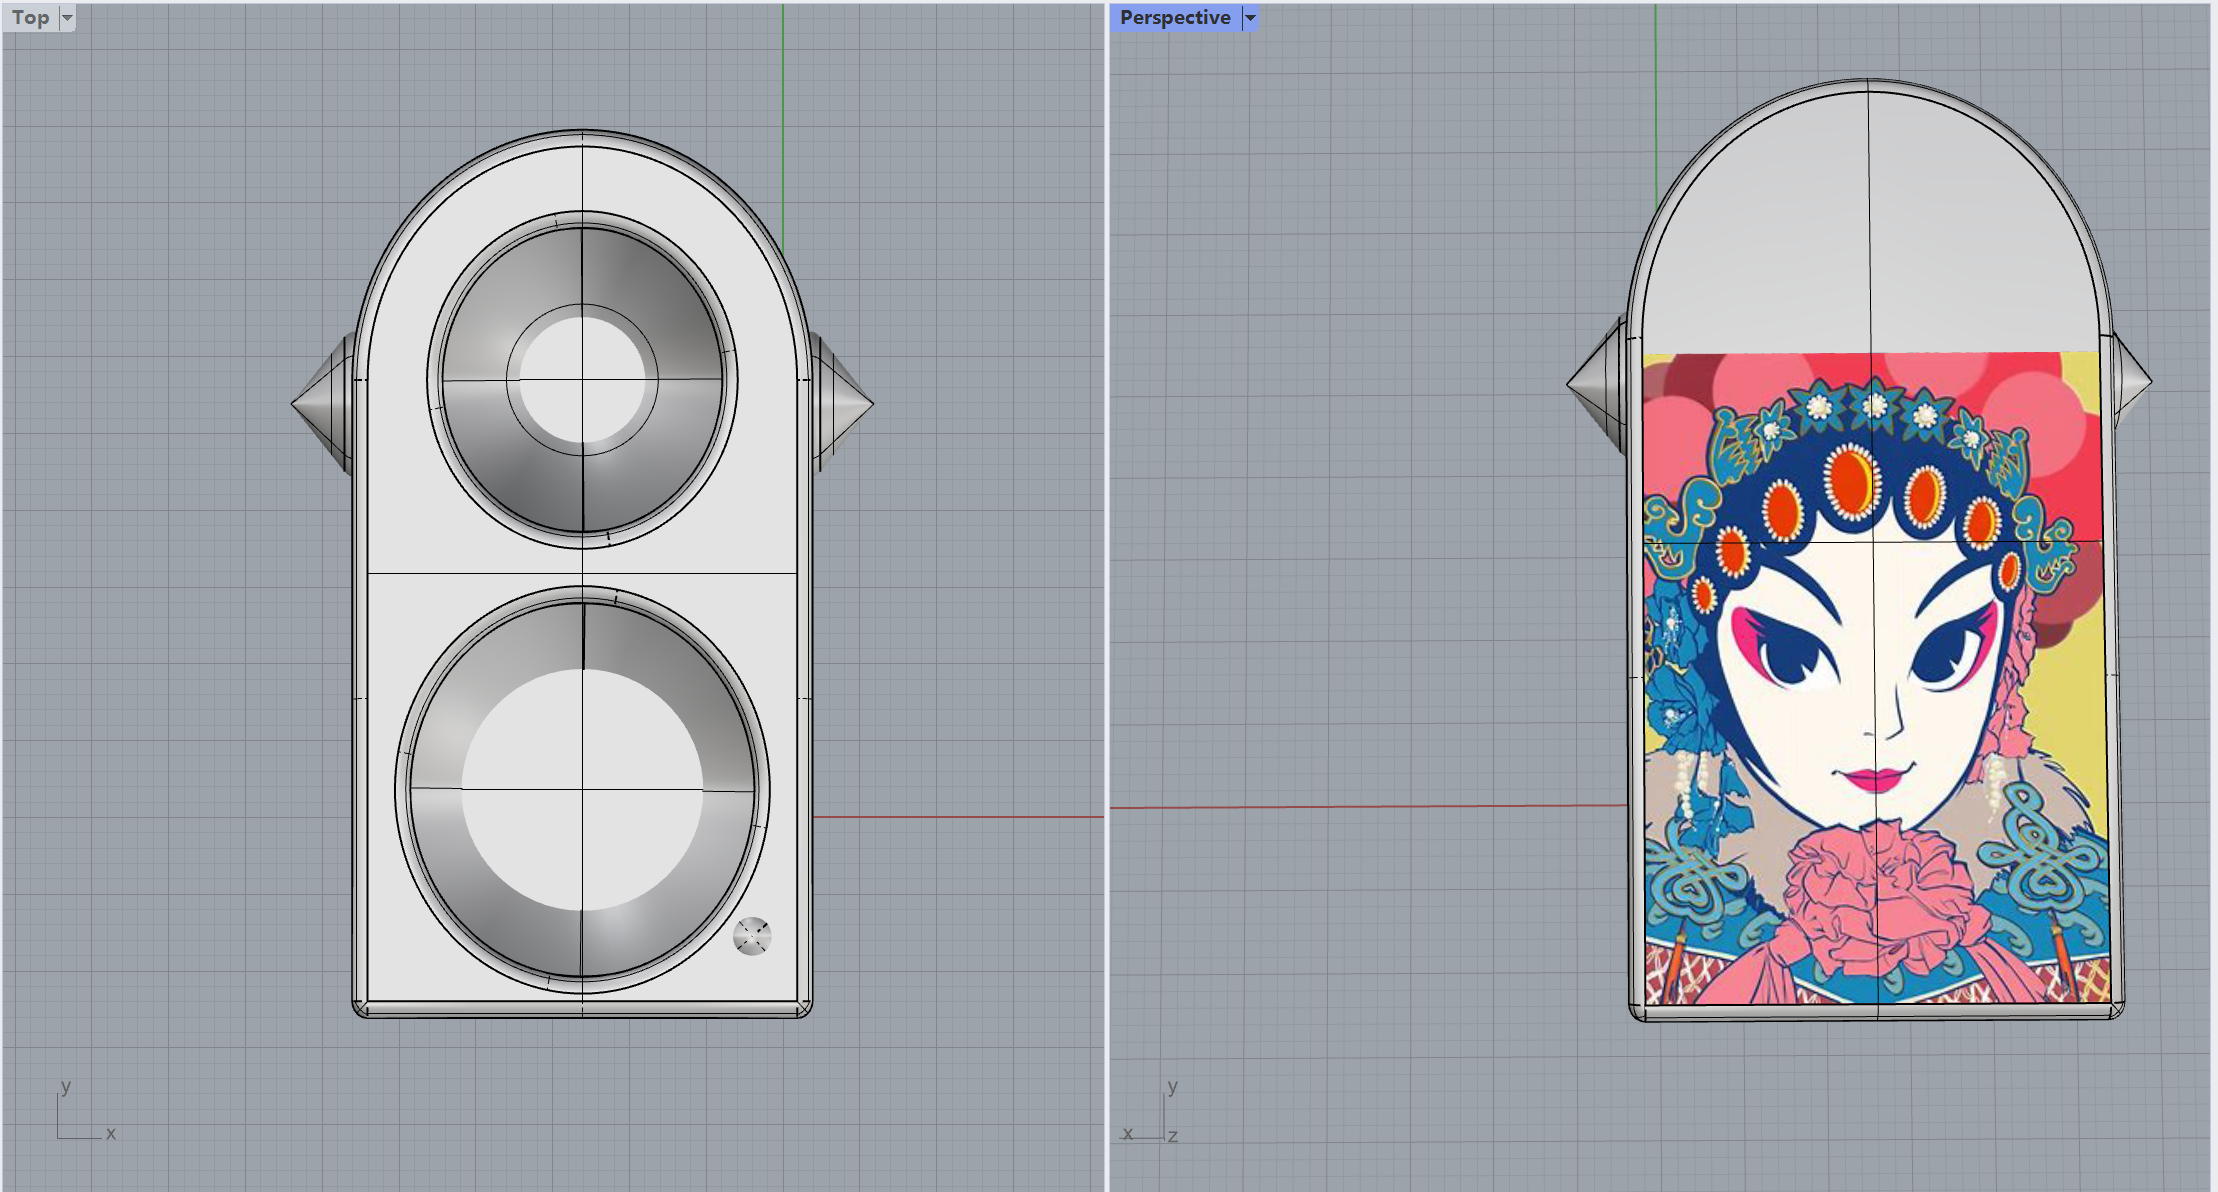
Task: Click the Top viewport title label
Action: (31, 17)
